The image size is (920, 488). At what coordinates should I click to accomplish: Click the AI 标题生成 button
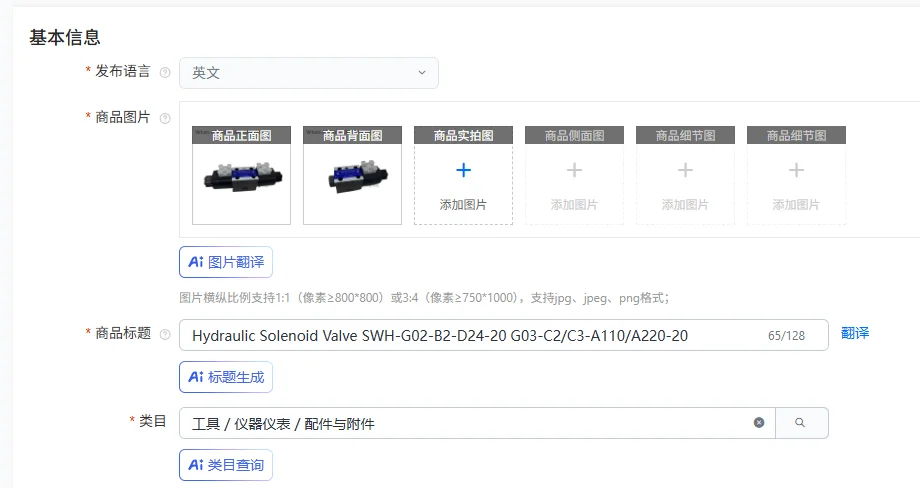click(226, 377)
